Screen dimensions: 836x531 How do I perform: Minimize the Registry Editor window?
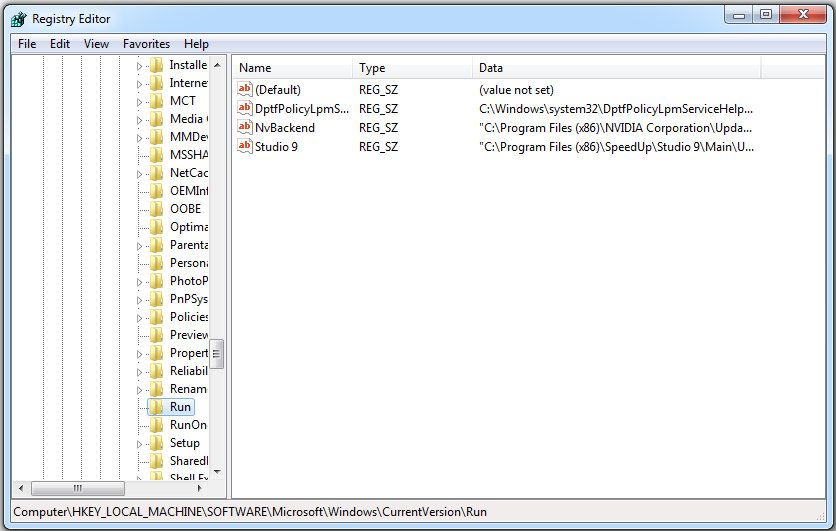point(739,15)
